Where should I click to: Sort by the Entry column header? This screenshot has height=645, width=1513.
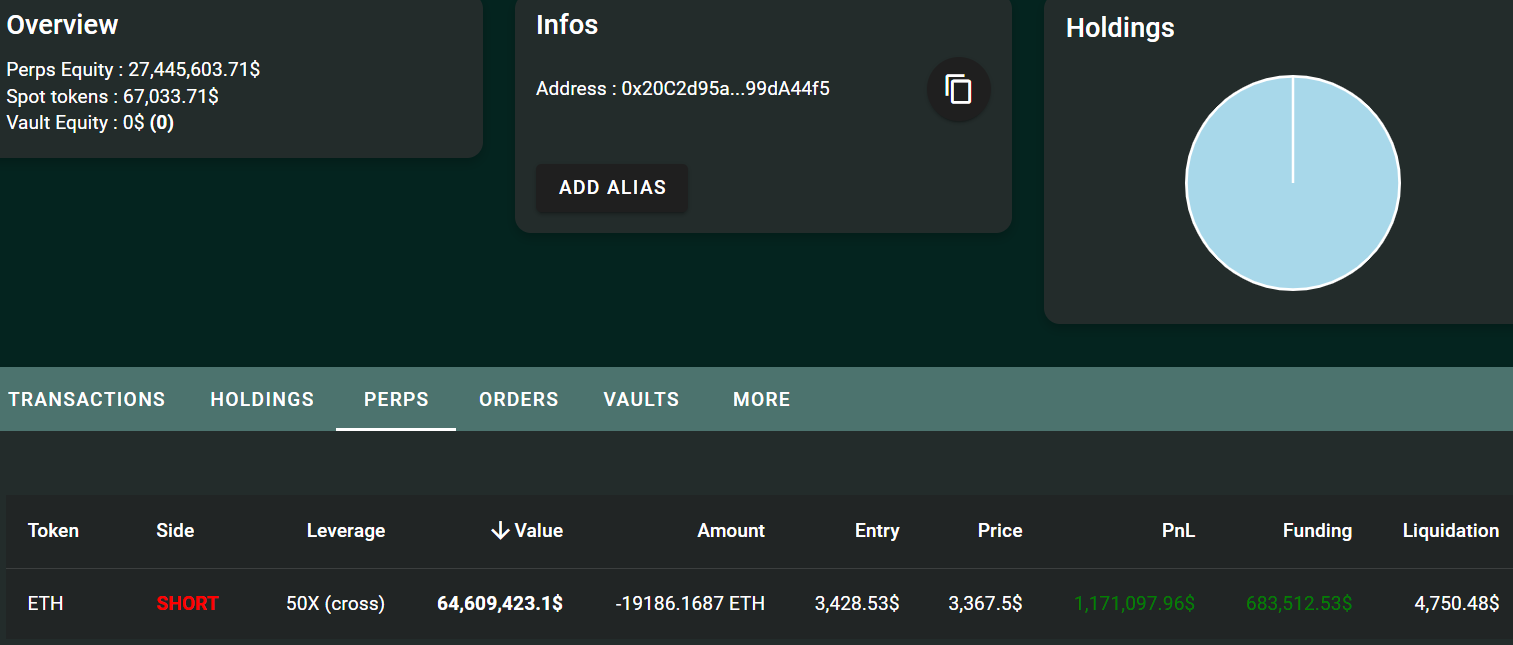coord(876,531)
